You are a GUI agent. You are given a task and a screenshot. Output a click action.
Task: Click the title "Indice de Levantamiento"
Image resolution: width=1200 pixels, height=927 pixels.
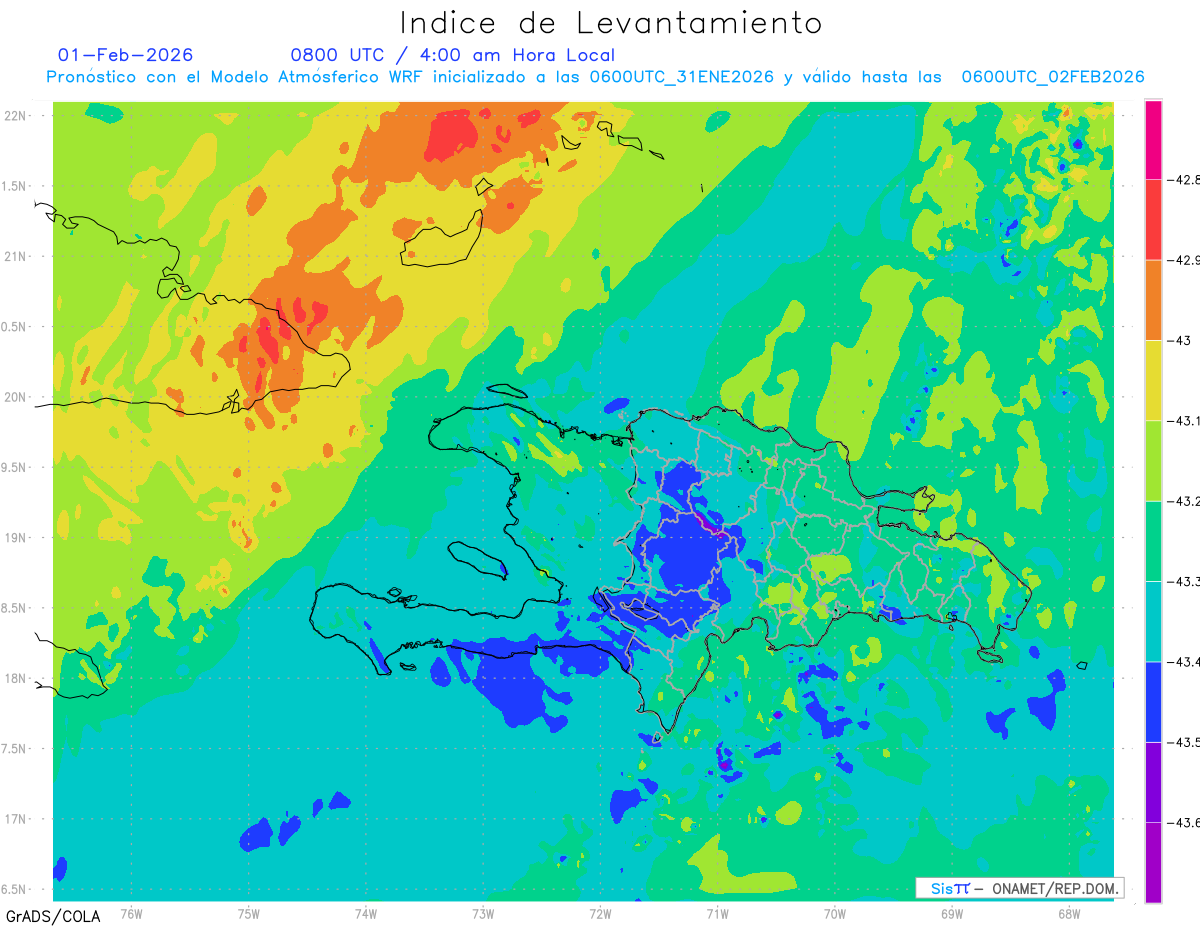(611, 22)
